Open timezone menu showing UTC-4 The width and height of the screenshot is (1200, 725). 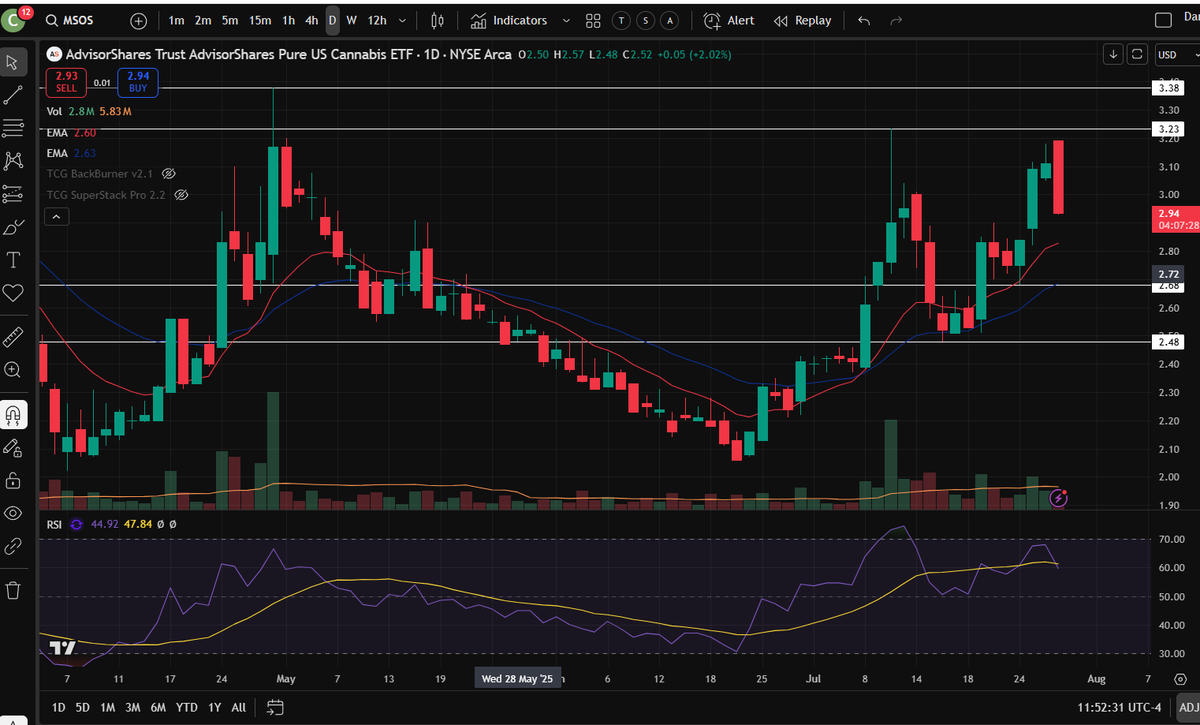pos(1121,707)
